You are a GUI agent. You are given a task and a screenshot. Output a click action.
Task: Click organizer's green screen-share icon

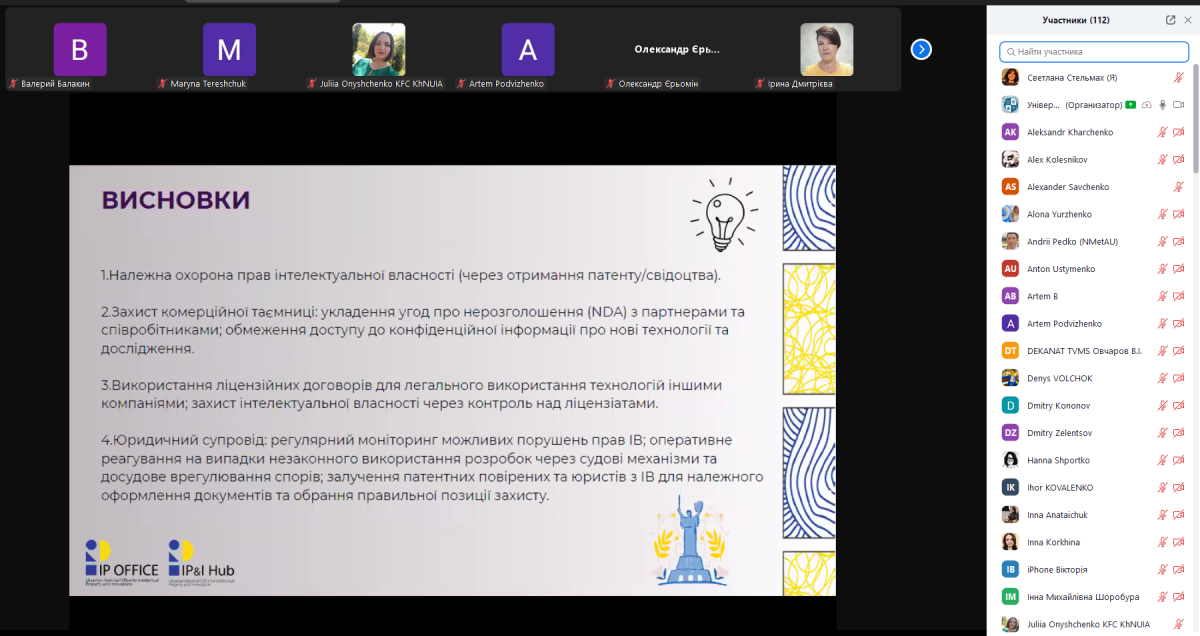point(1130,105)
